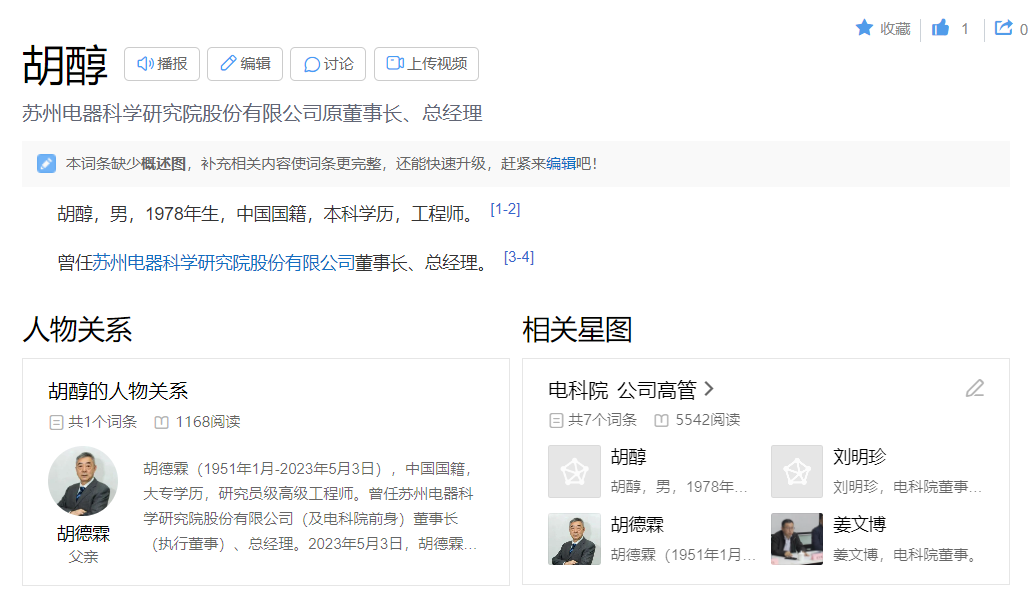
Task: Click 父亲 relationship label
Action: (83, 557)
